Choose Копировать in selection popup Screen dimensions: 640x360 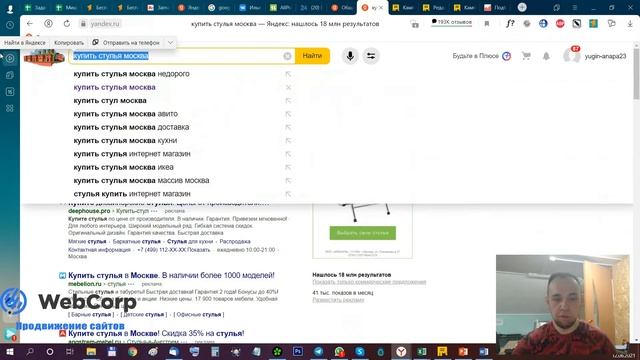tap(69, 42)
